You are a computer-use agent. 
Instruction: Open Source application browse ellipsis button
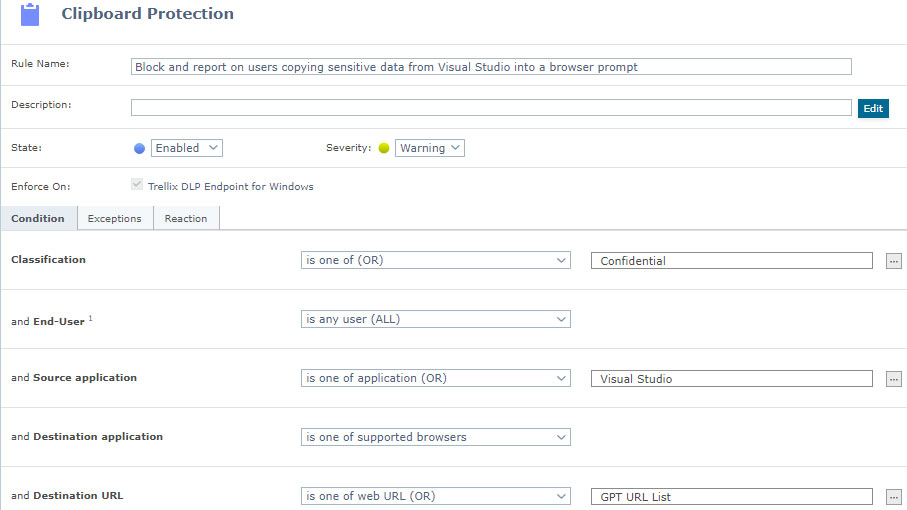(x=893, y=379)
